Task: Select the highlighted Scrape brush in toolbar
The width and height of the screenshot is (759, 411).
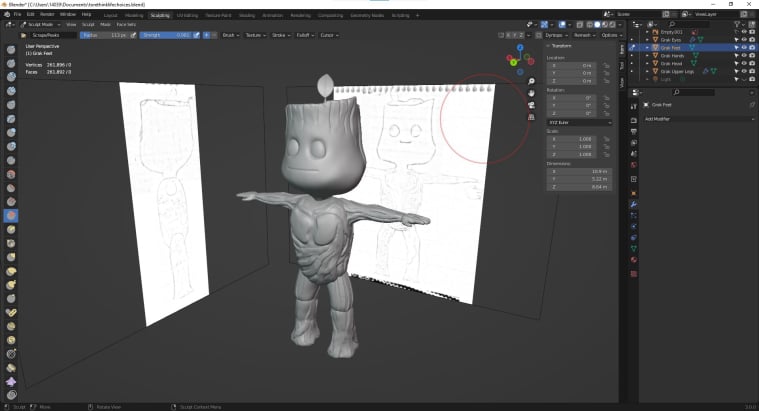Action: click(x=11, y=215)
